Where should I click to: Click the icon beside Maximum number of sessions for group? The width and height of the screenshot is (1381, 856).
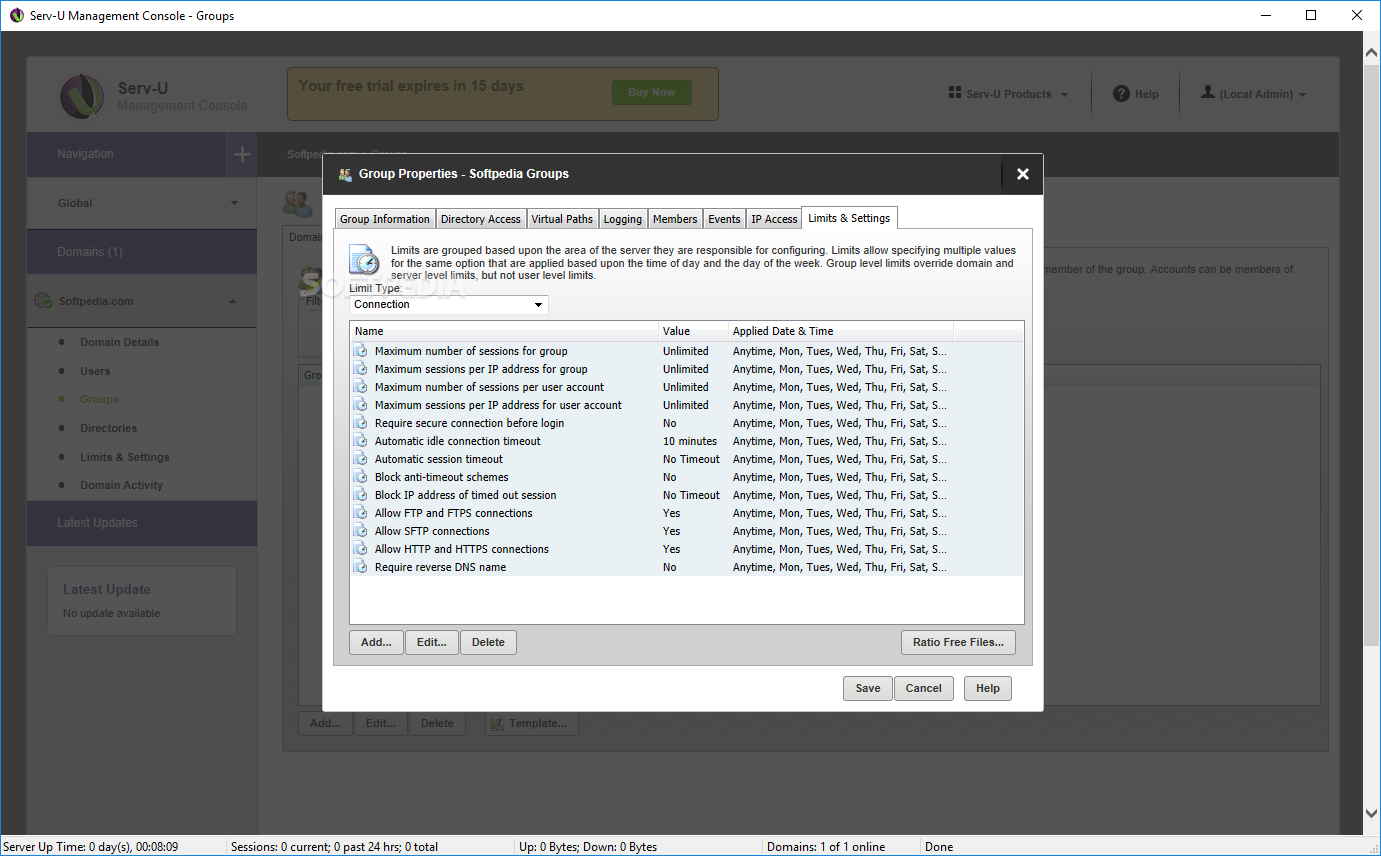coord(360,351)
